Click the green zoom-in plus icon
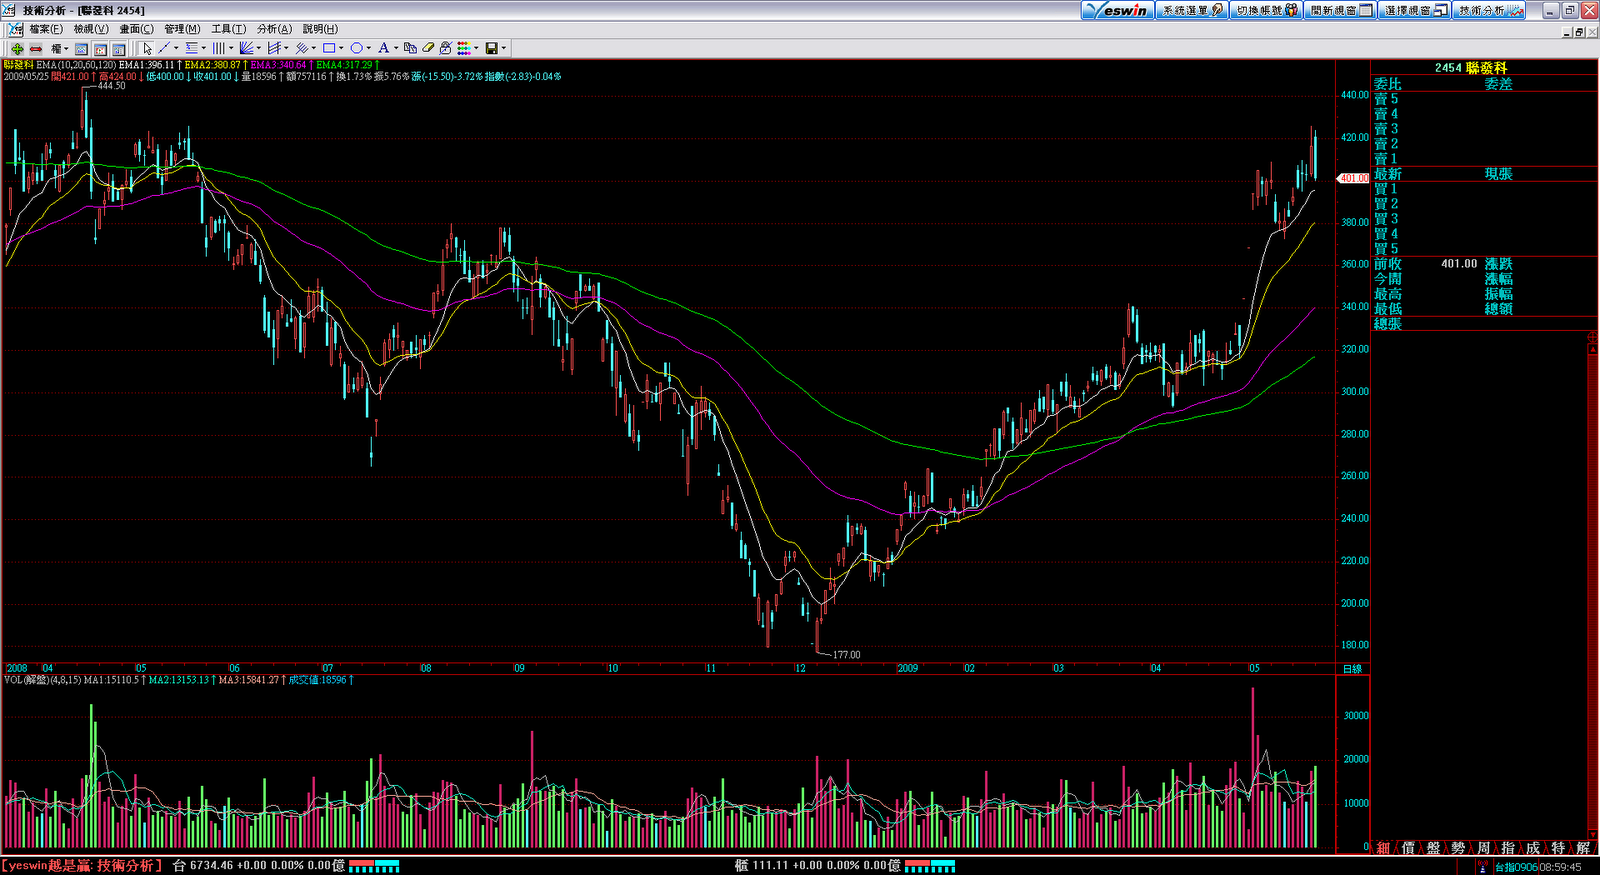The image size is (1600, 875). [17, 48]
